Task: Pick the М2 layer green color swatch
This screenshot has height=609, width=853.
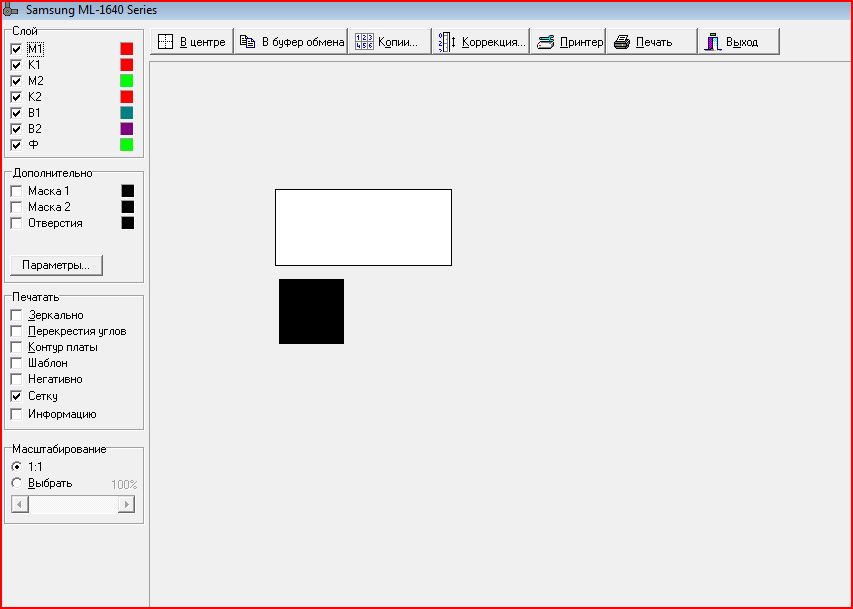Action: point(127,81)
